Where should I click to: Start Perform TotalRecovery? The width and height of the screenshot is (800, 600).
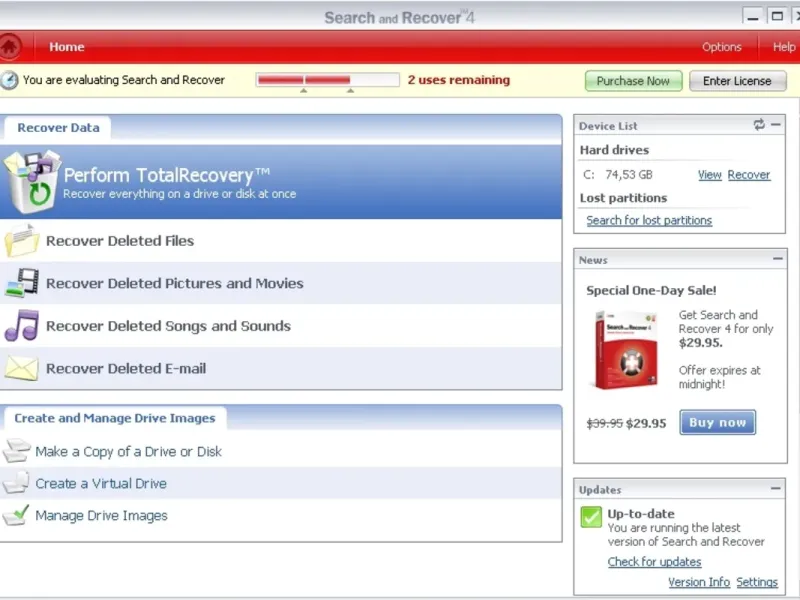tap(281, 182)
